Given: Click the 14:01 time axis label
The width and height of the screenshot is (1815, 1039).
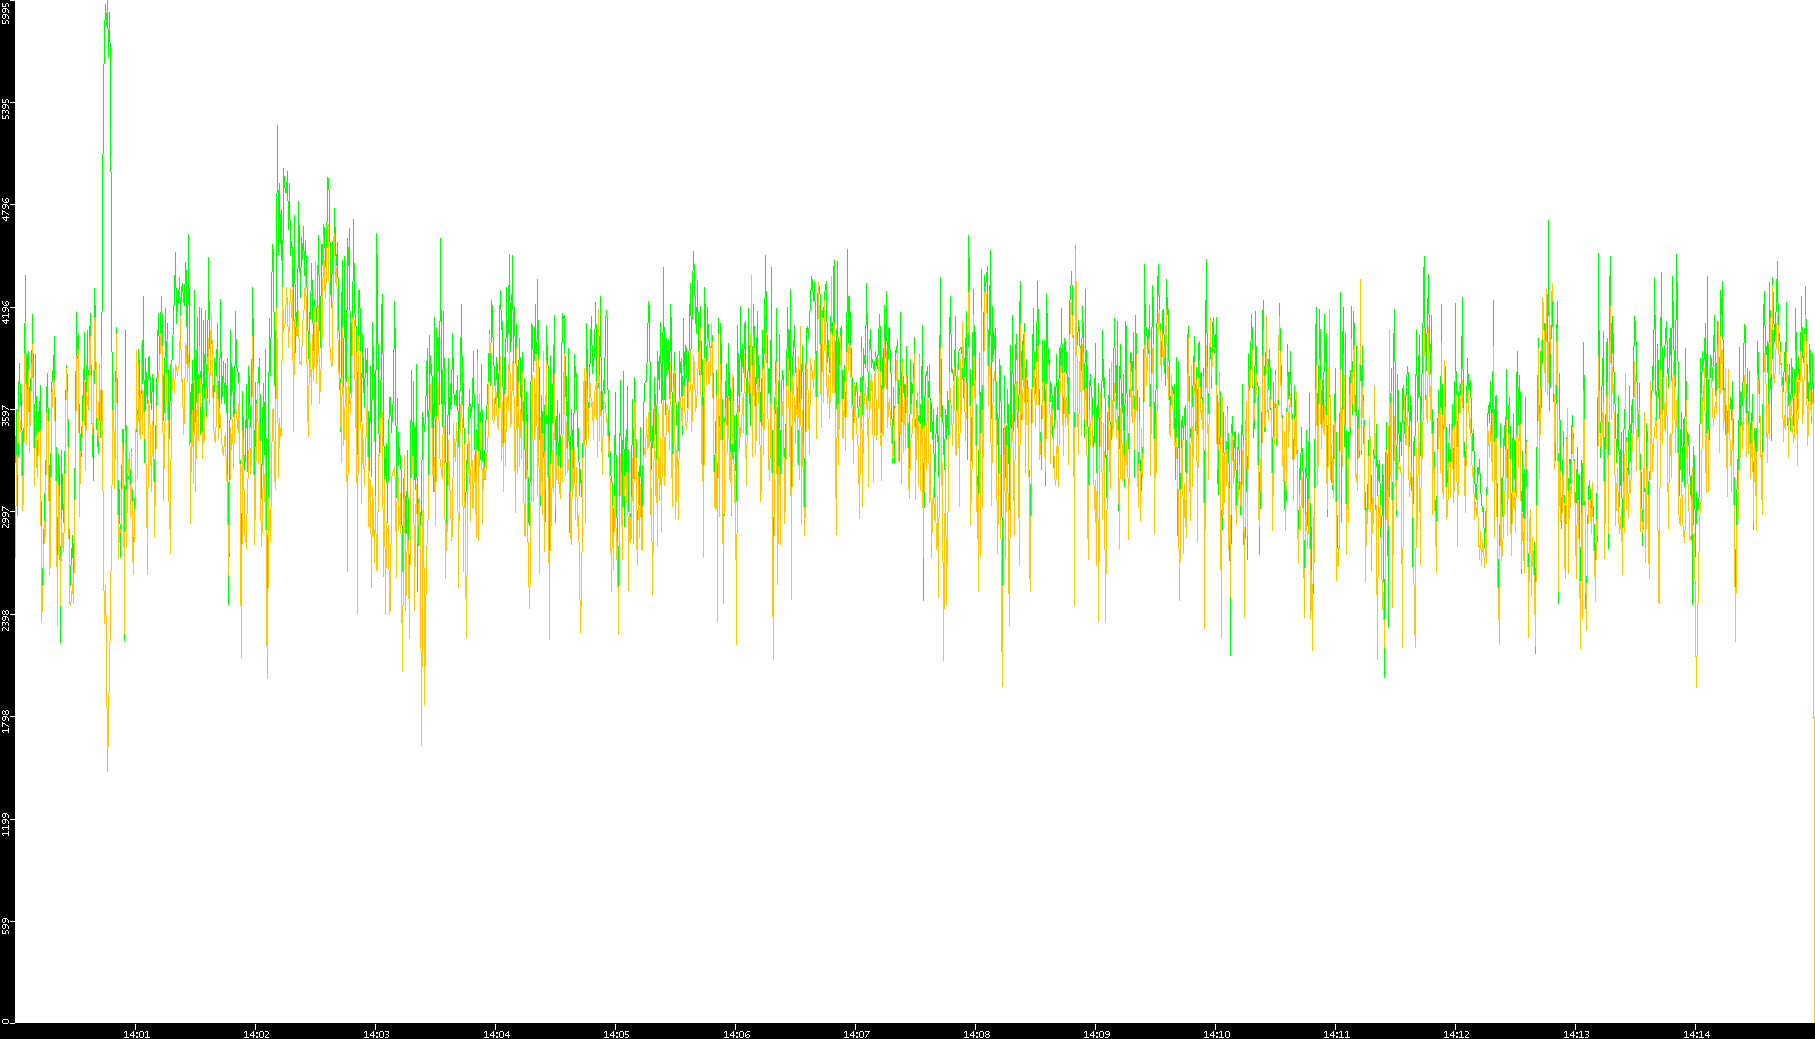Looking at the screenshot, I should (x=136, y=1033).
